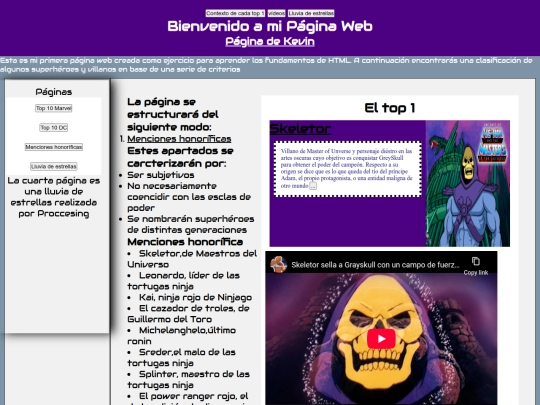
Task: Open the 'Página de Kevin' link
Action: [x=270, y=41]
